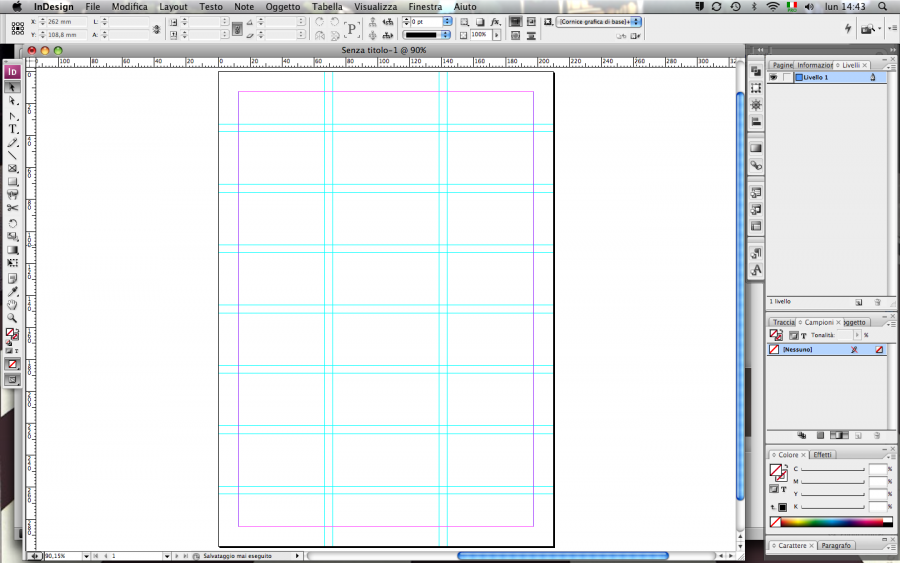900x563 pixels.
Task: Open the stroke weight 0 pt dropdown
Action: coord(447,21)
